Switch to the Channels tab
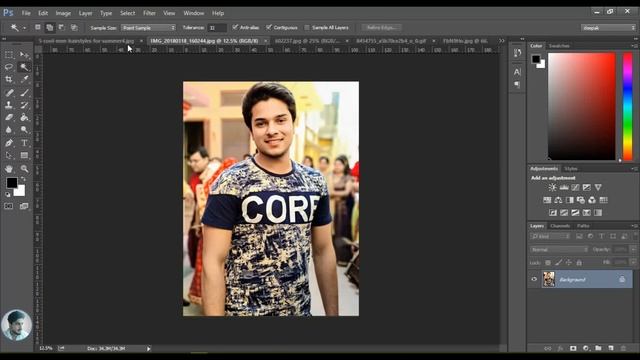640x360 pixels. 560,226
